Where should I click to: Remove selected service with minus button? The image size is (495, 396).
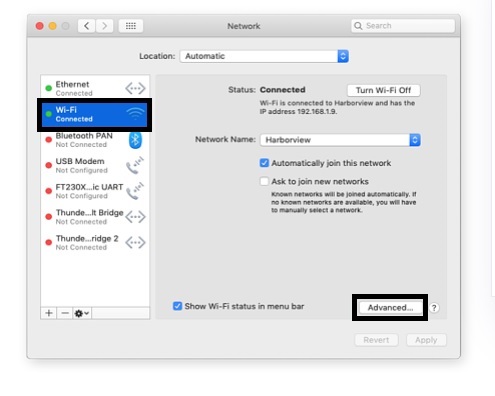click(x=65, y=313)
